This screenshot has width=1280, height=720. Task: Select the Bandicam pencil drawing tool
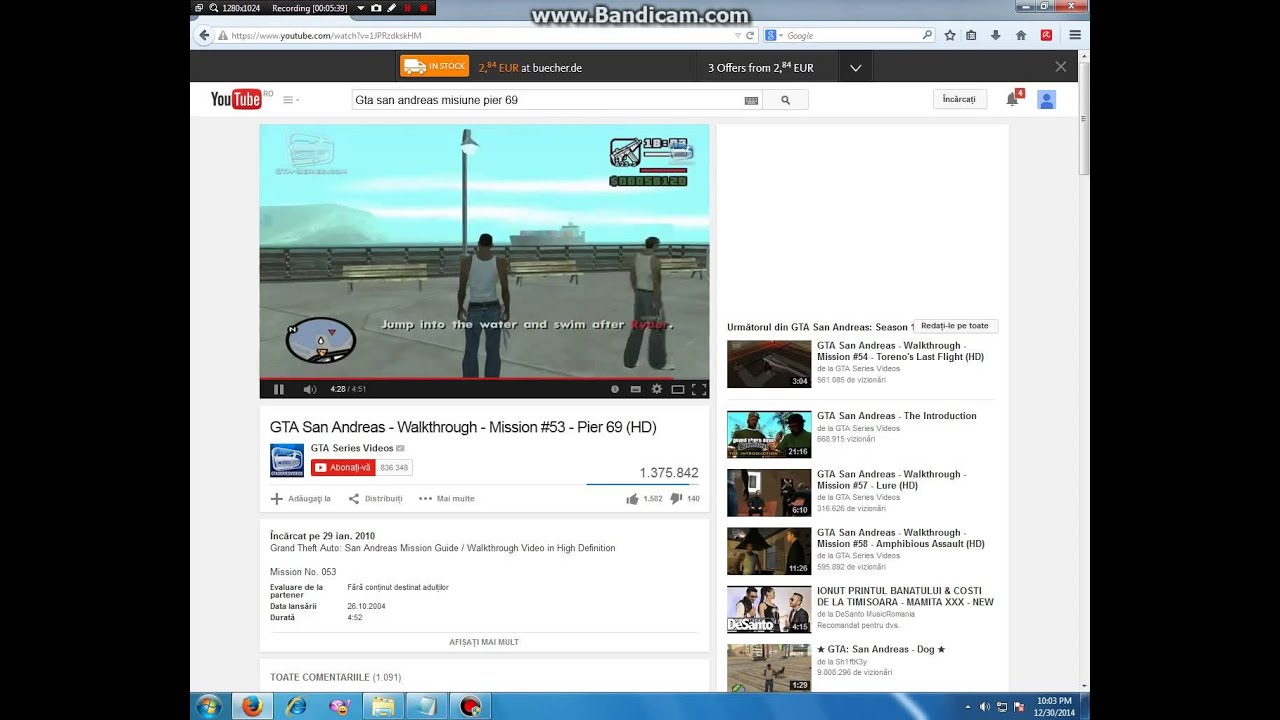click(392, 8)
